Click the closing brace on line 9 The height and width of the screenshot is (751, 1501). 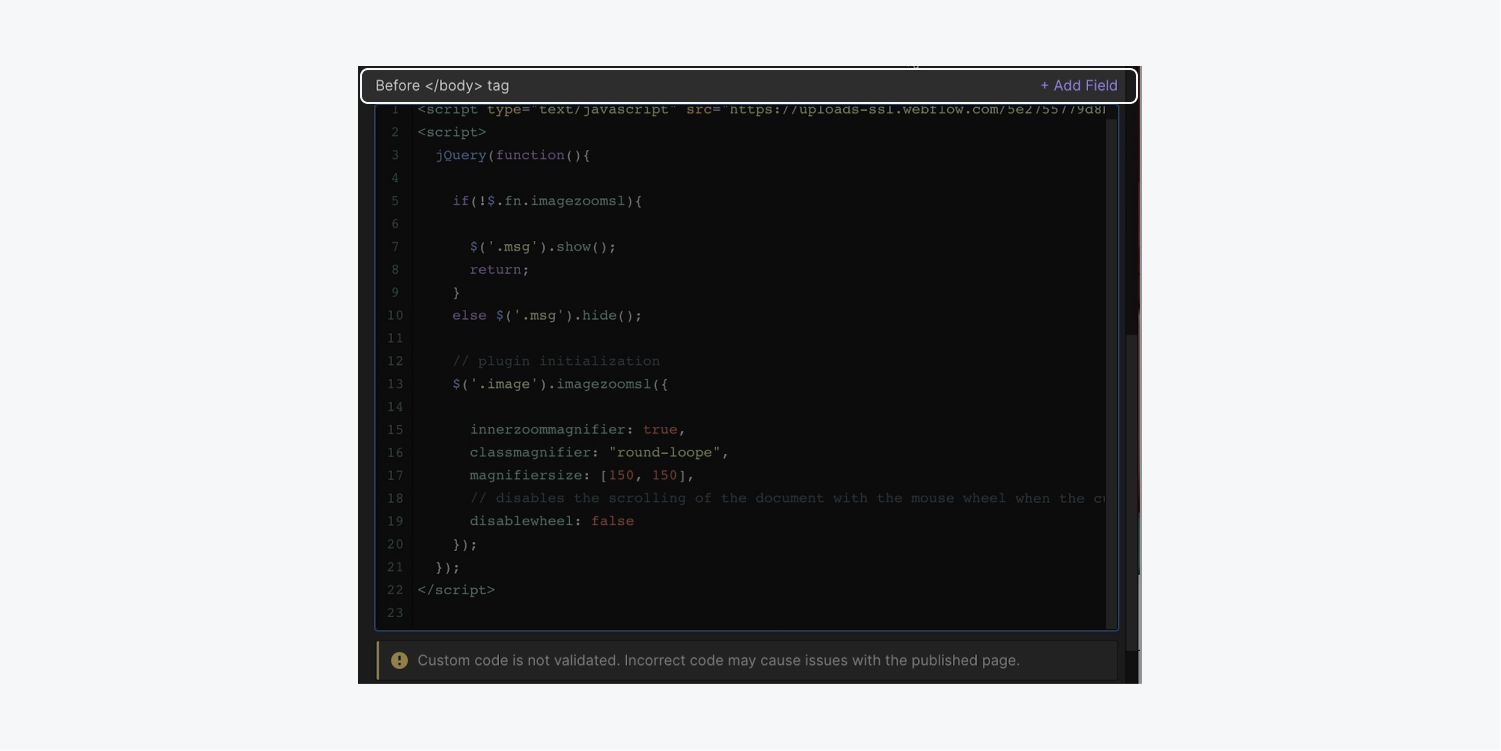(456, 293)
